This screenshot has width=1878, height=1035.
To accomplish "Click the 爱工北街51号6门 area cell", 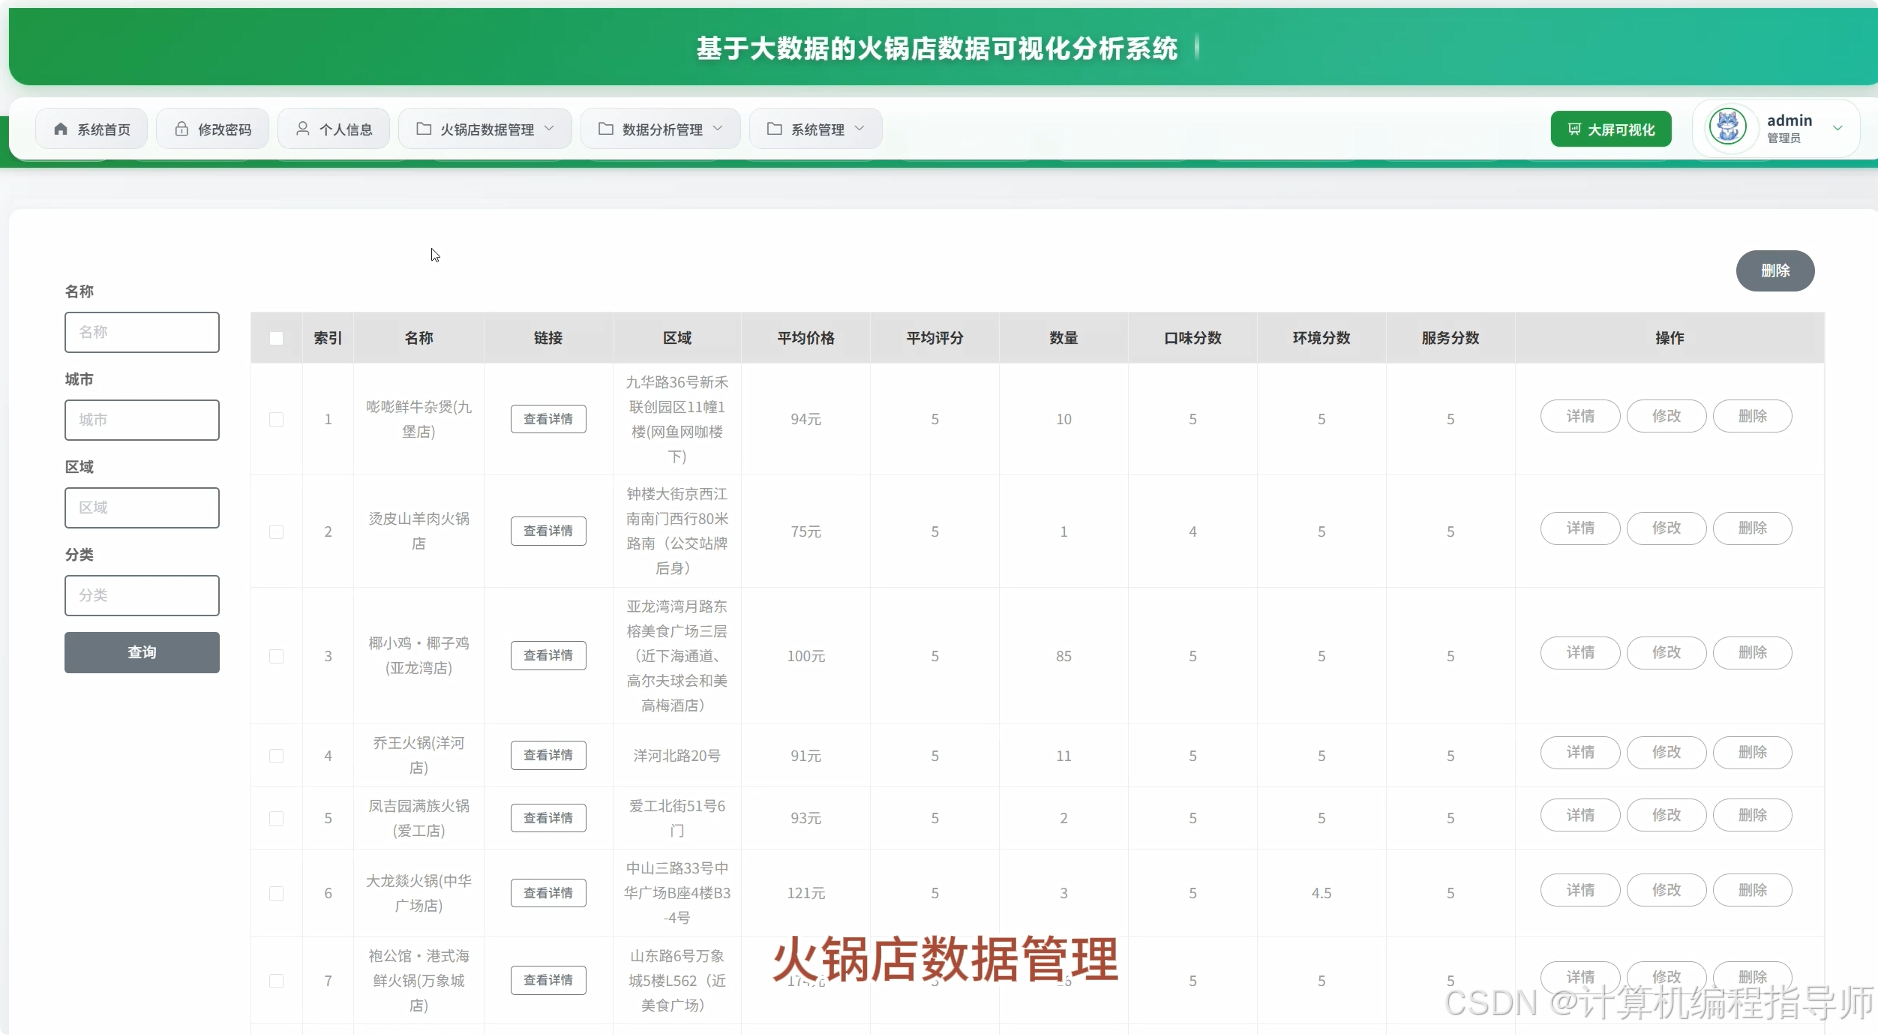I will 677,818.
